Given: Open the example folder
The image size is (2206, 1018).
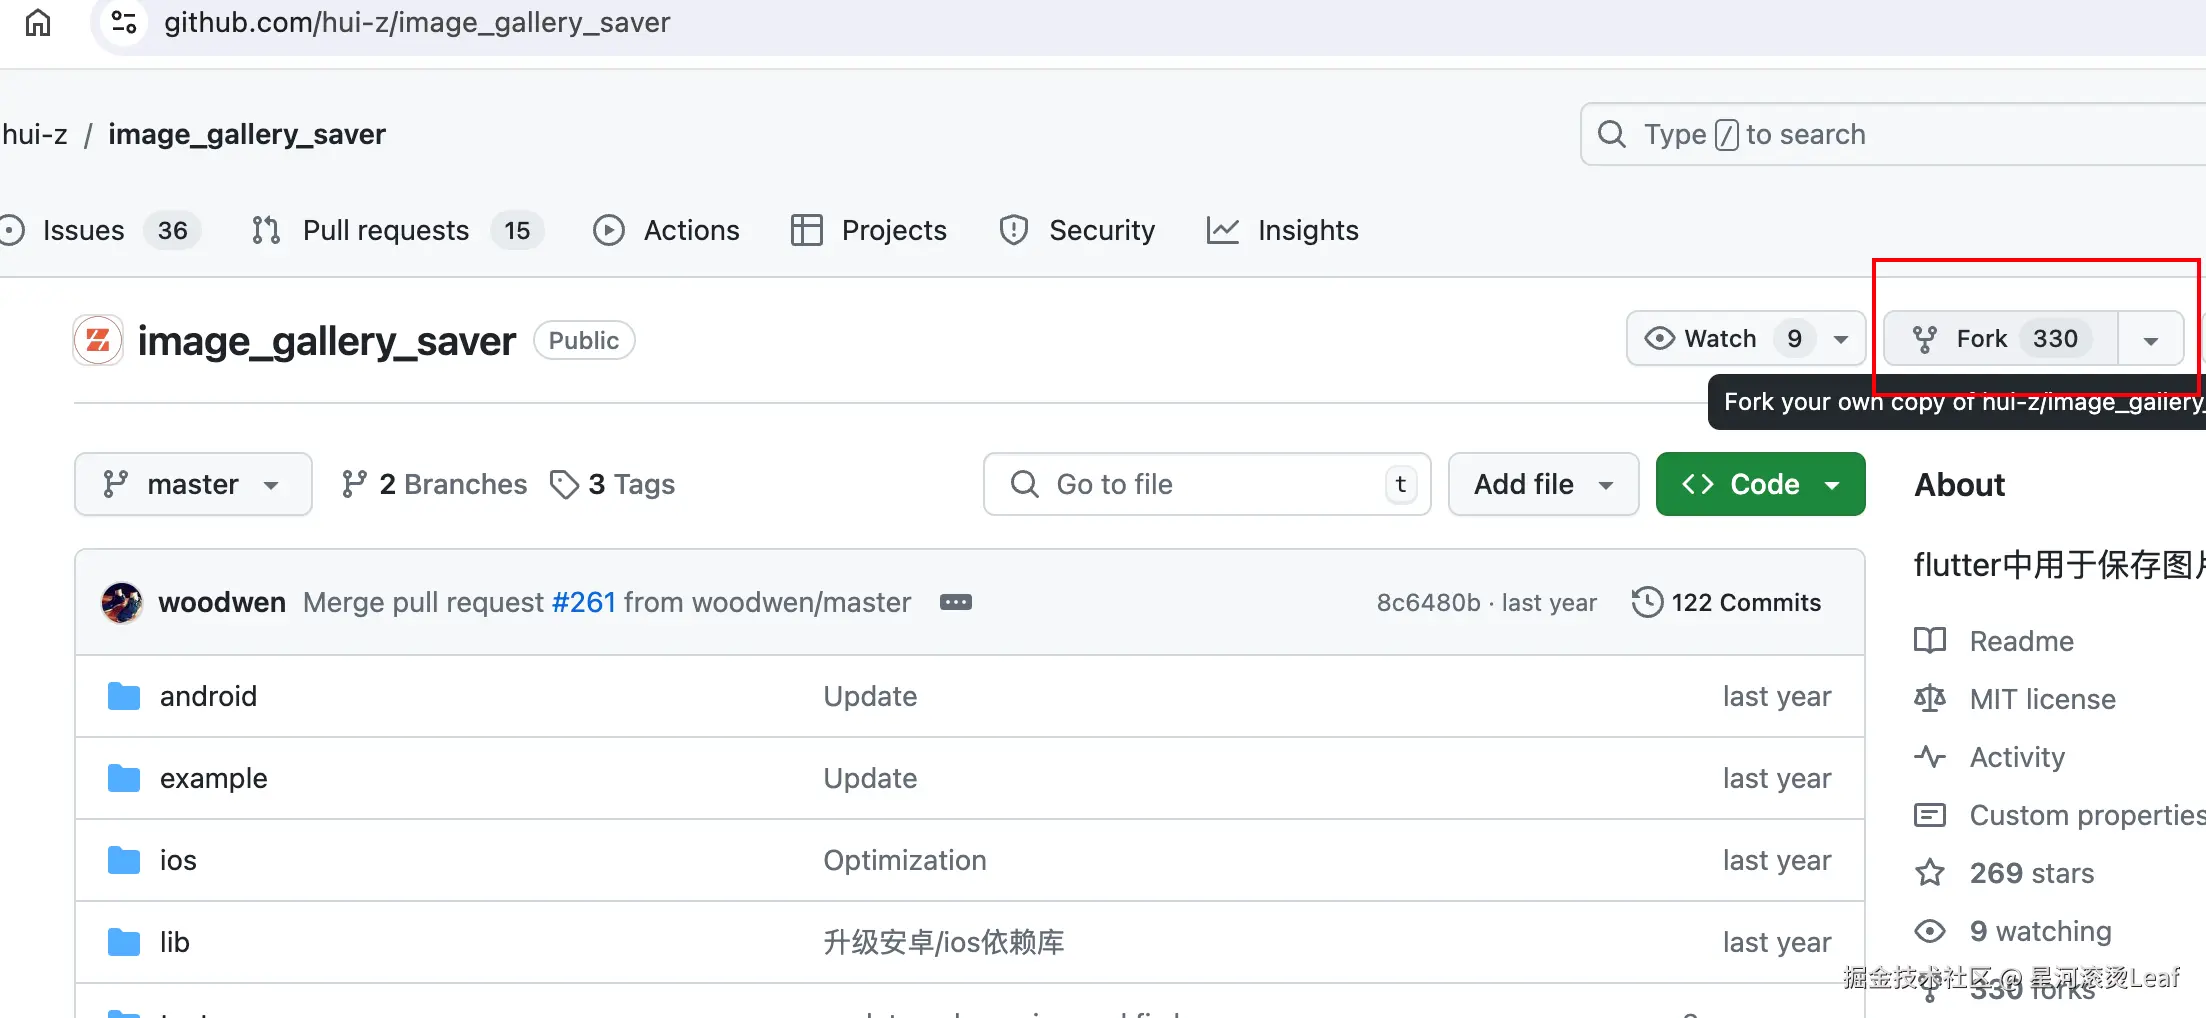Looking at the screenshot, I should tap(213, 778).
